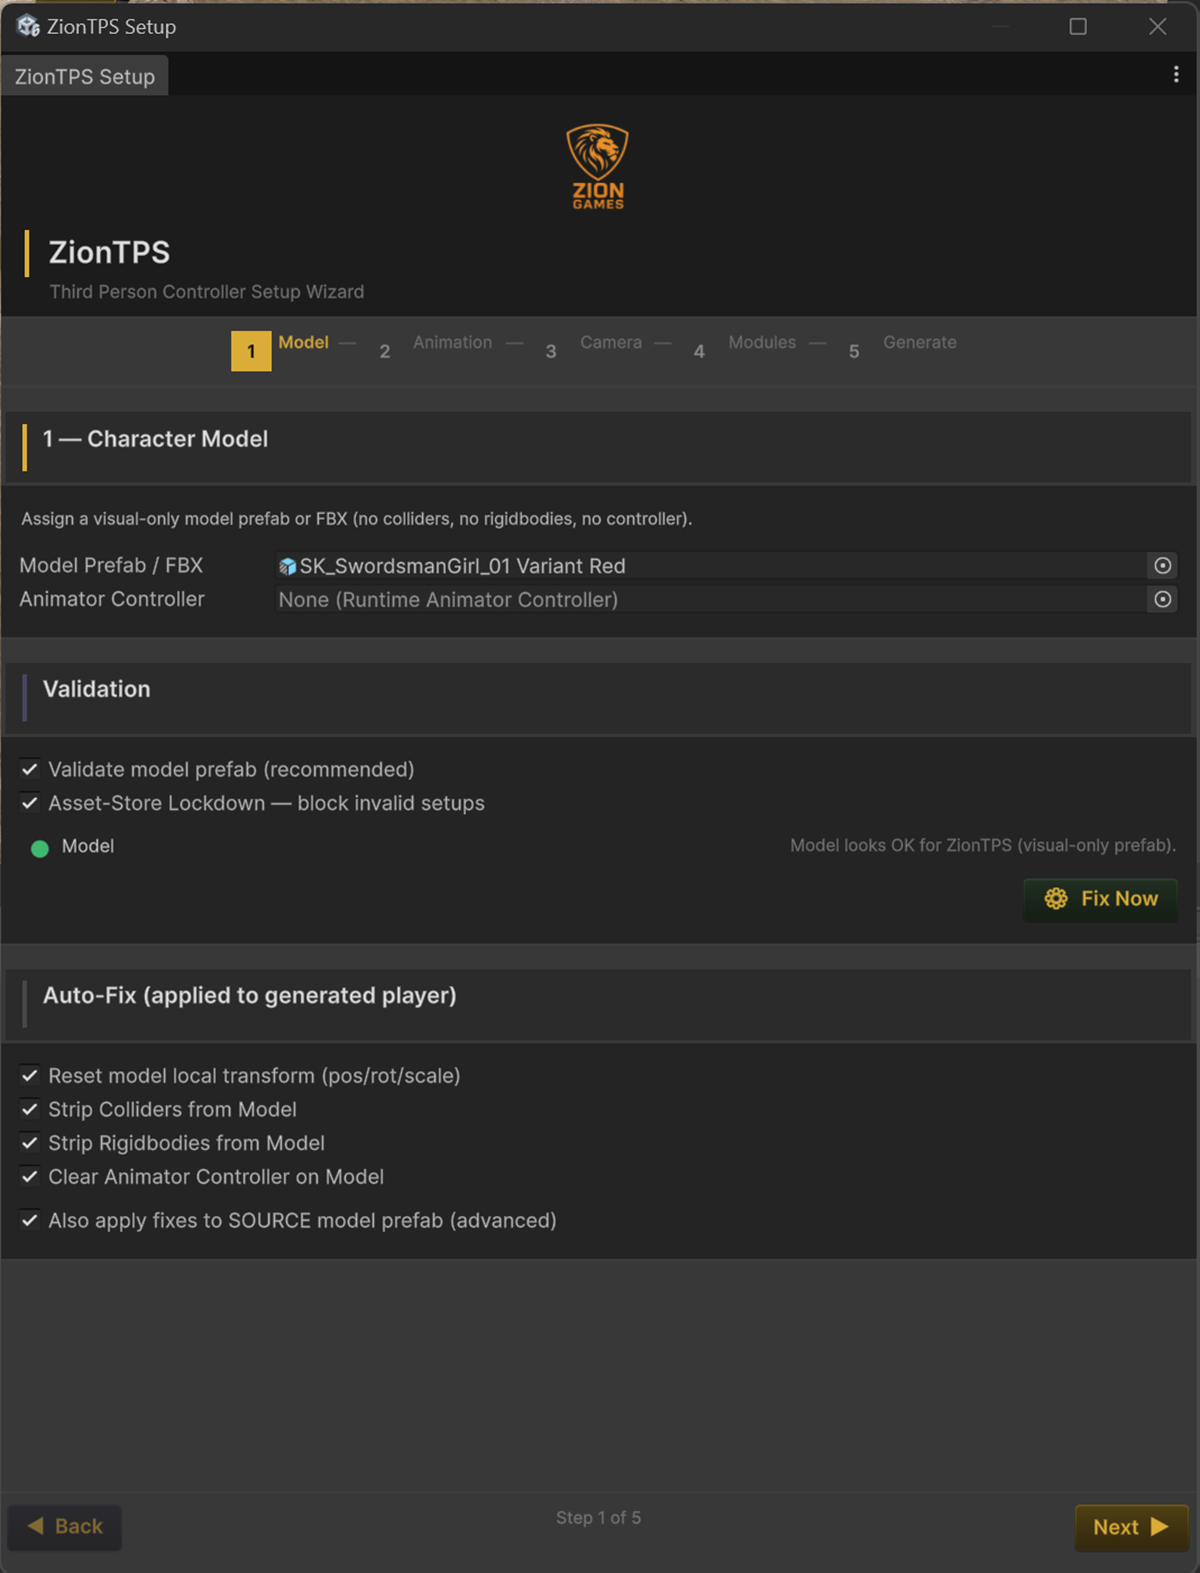This screenshot has height=1573, width=1200.
Task: Toggle Asset-Store Lockdown checkbox
Action: tap(30, 803)
